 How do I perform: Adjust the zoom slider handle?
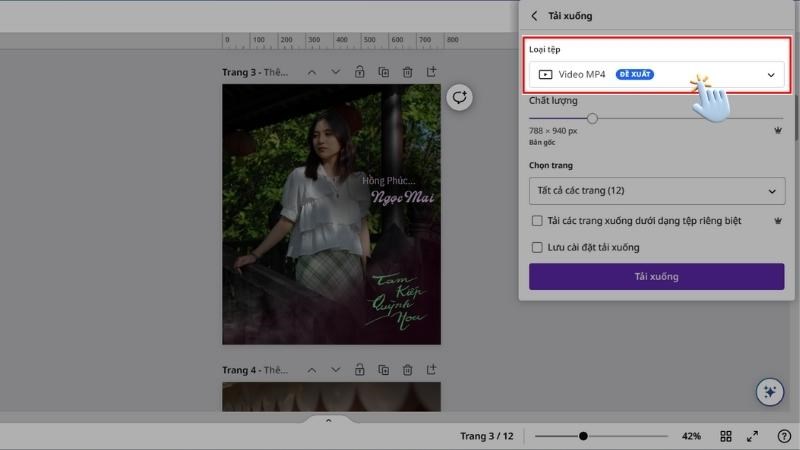coord(583,436)
